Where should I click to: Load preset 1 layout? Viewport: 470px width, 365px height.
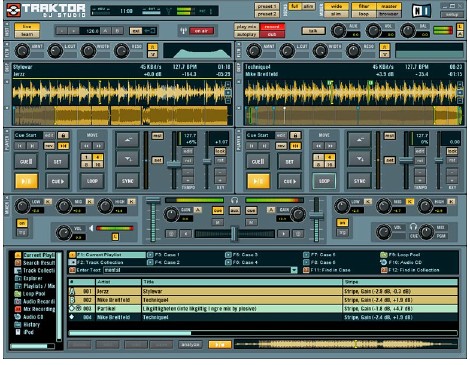tap(267, 6)
